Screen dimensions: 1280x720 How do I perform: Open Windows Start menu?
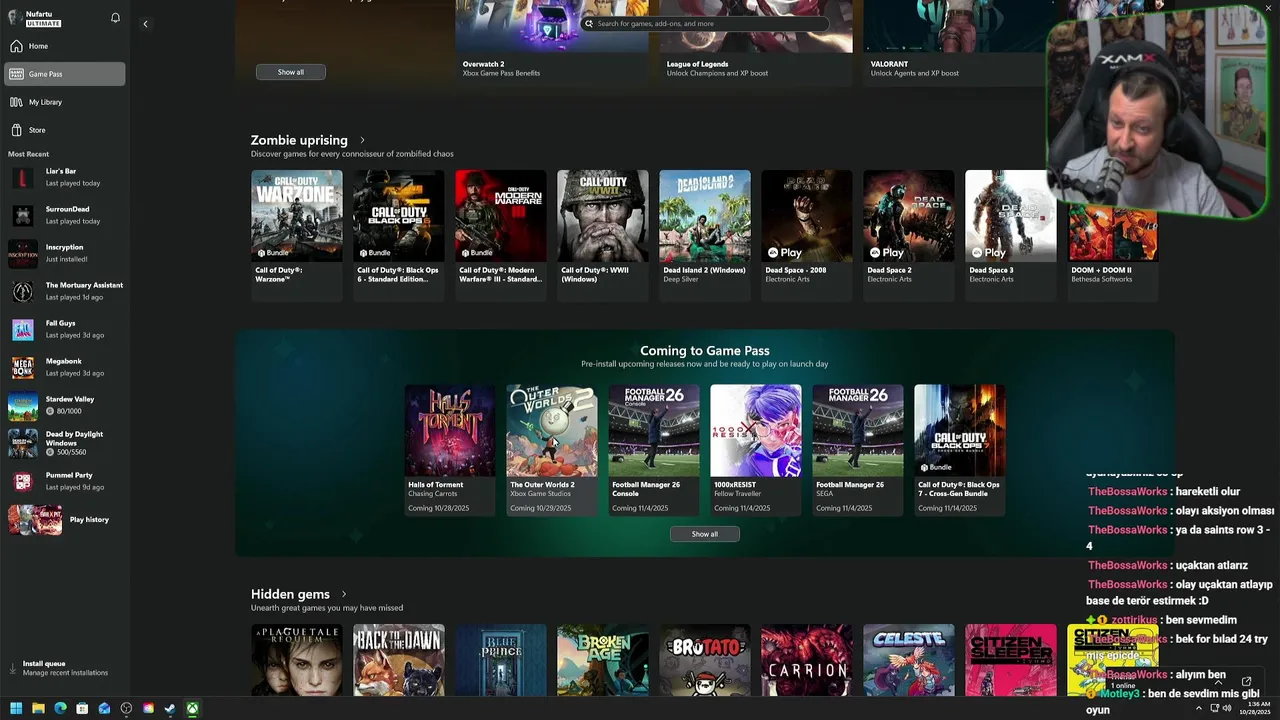coord(16,709)
